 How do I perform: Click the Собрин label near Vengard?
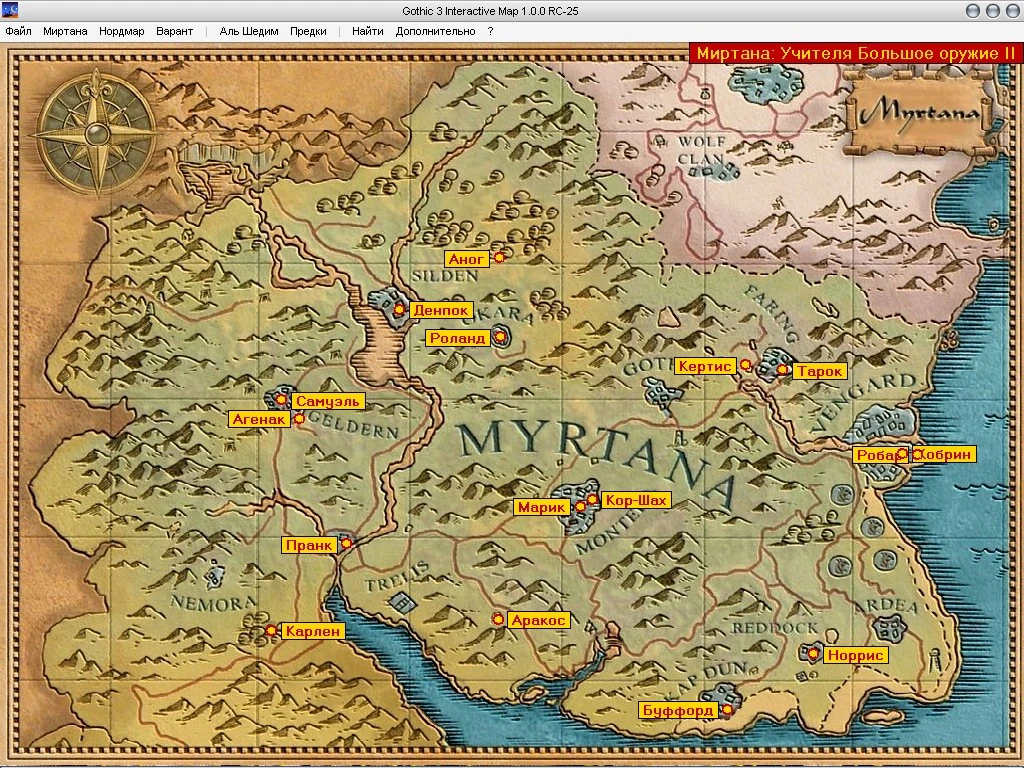[944, 453]
